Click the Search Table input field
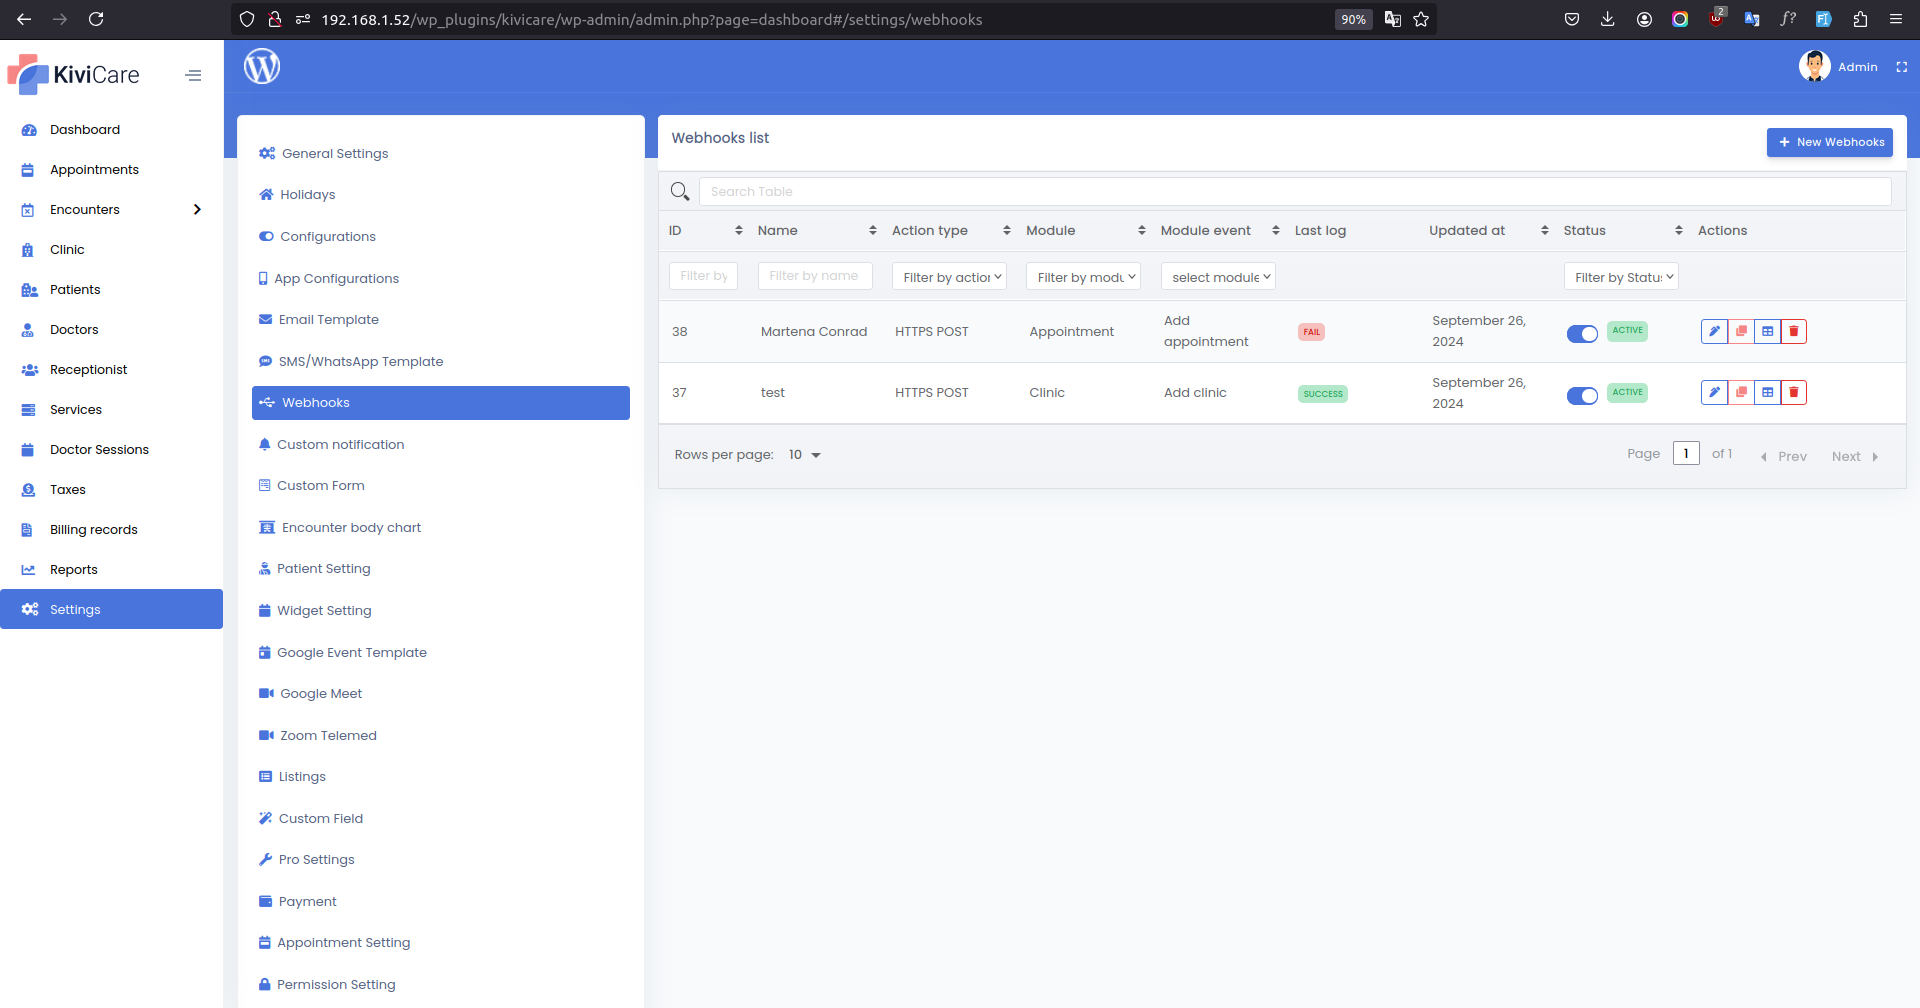This screenshot has height=1008, width=1920. (x=1100, y=191)
